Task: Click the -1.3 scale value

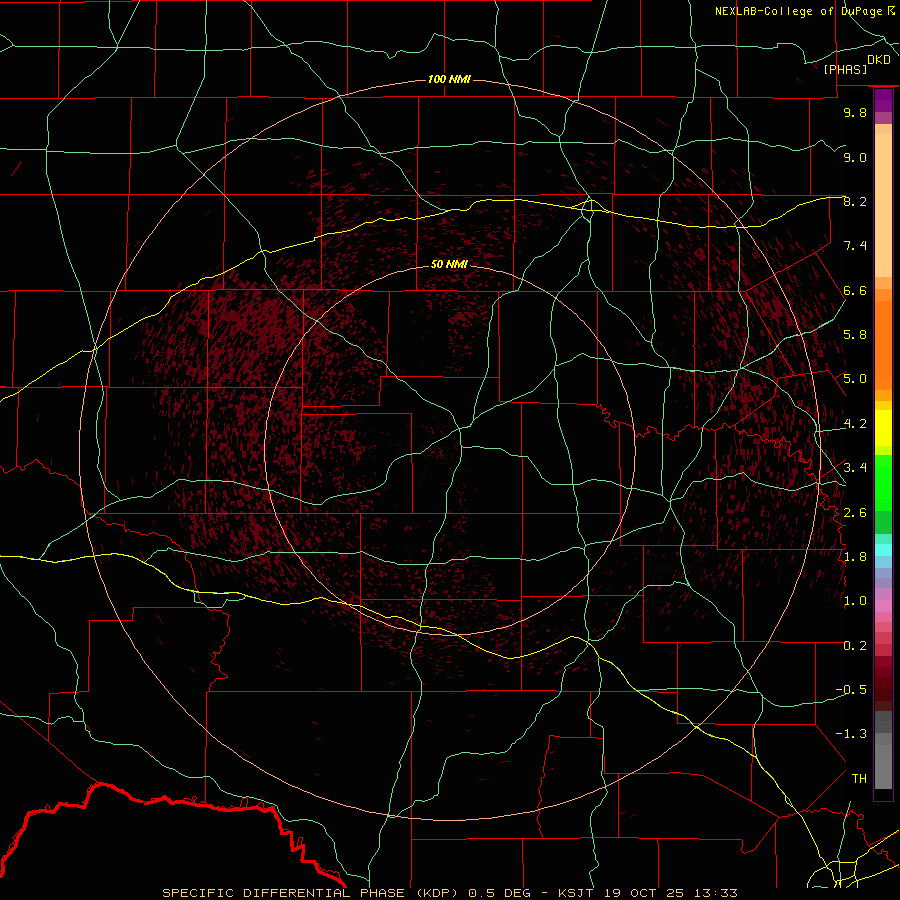Action: coord(851,734)
